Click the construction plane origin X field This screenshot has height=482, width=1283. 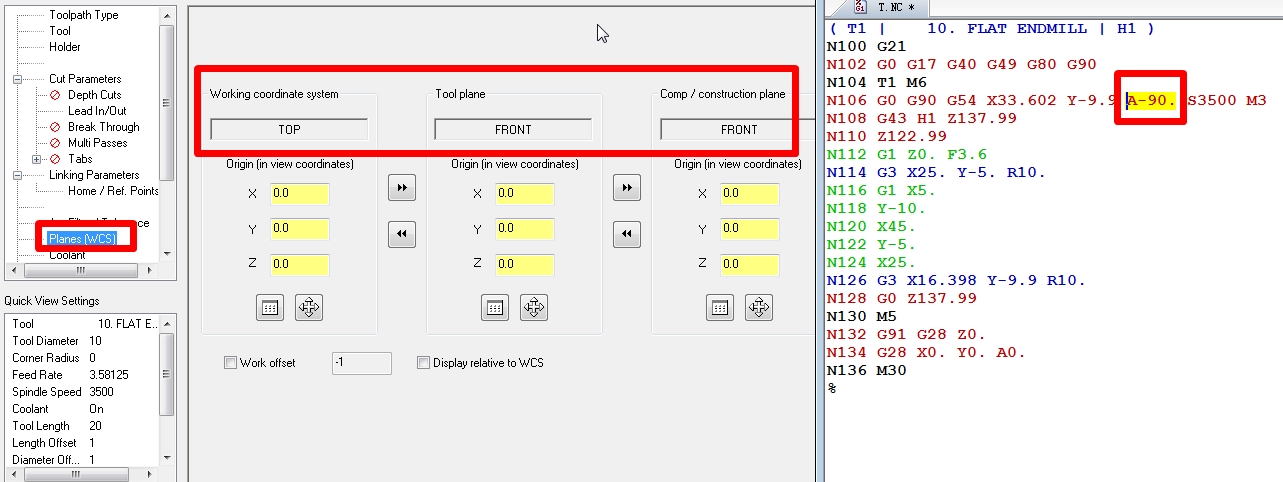749,193
